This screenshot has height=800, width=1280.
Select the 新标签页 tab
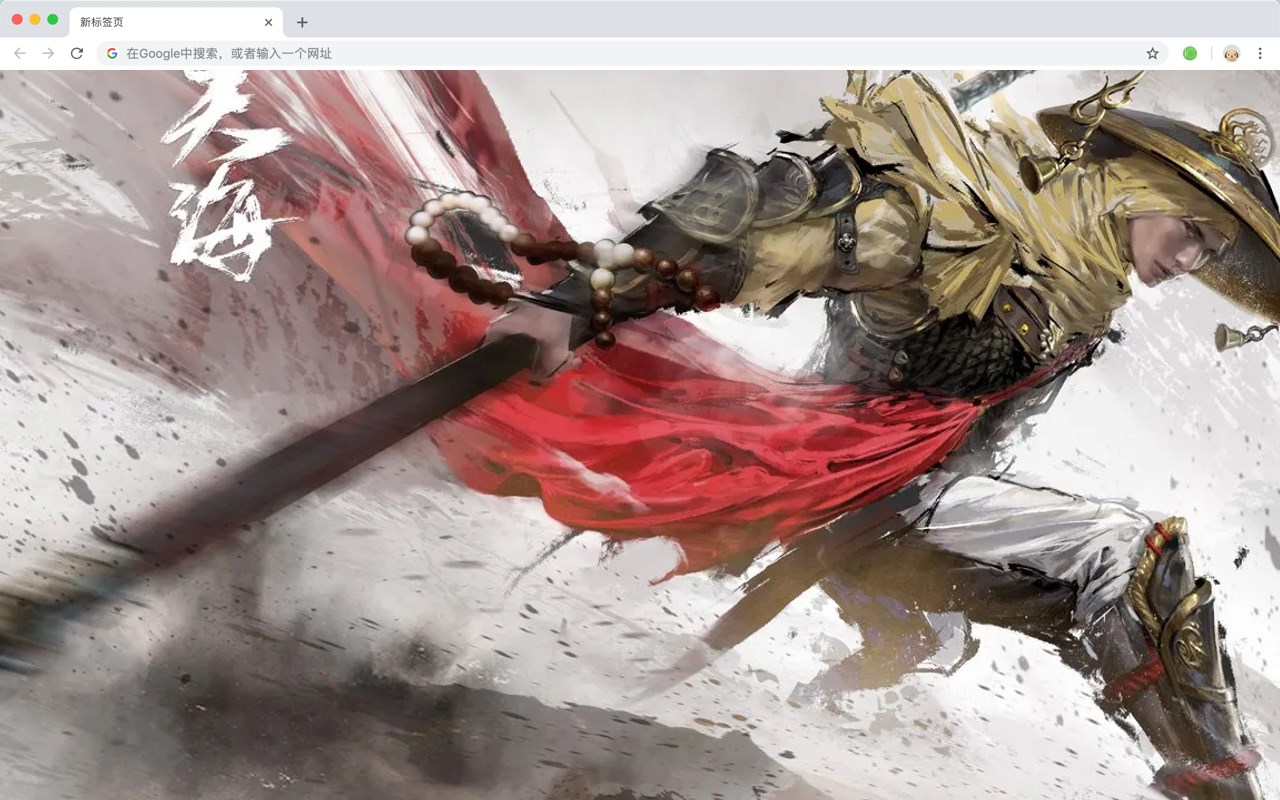click(176, 22)
